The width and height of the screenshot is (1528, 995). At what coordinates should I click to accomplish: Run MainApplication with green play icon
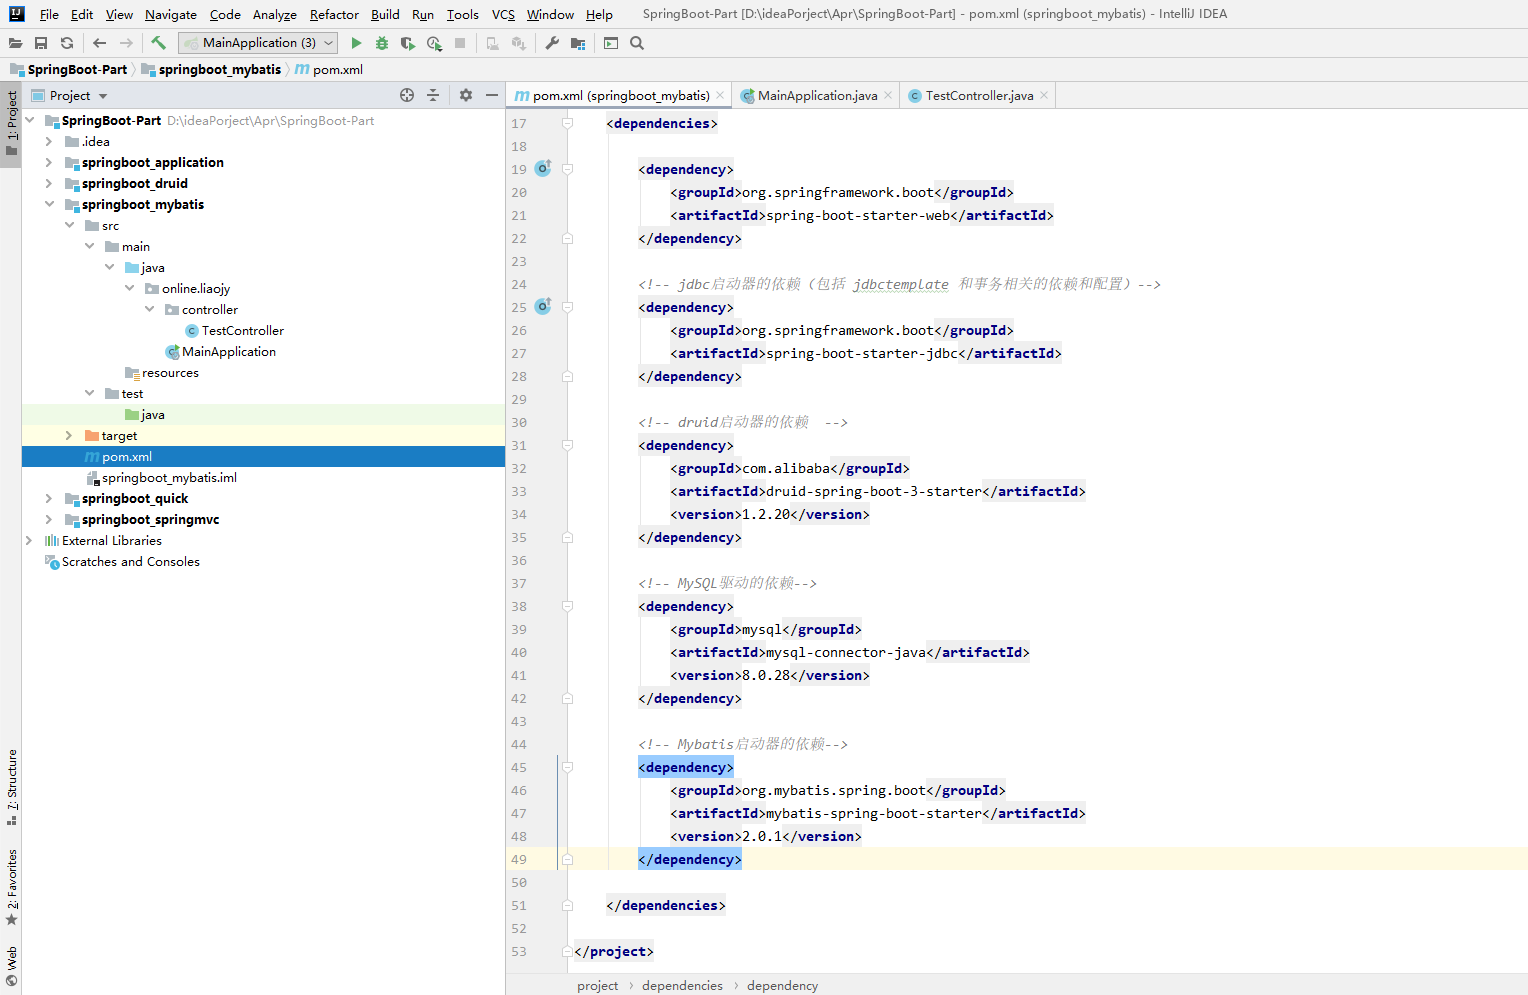[356, 43]
